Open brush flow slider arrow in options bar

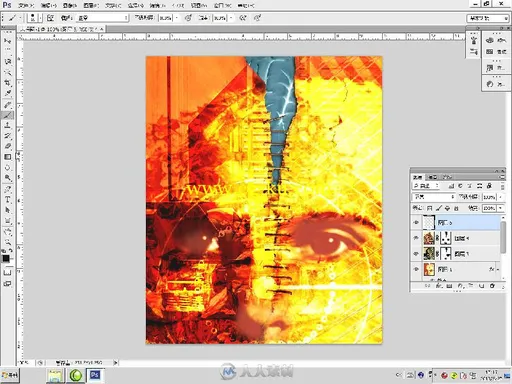point(231,18)
